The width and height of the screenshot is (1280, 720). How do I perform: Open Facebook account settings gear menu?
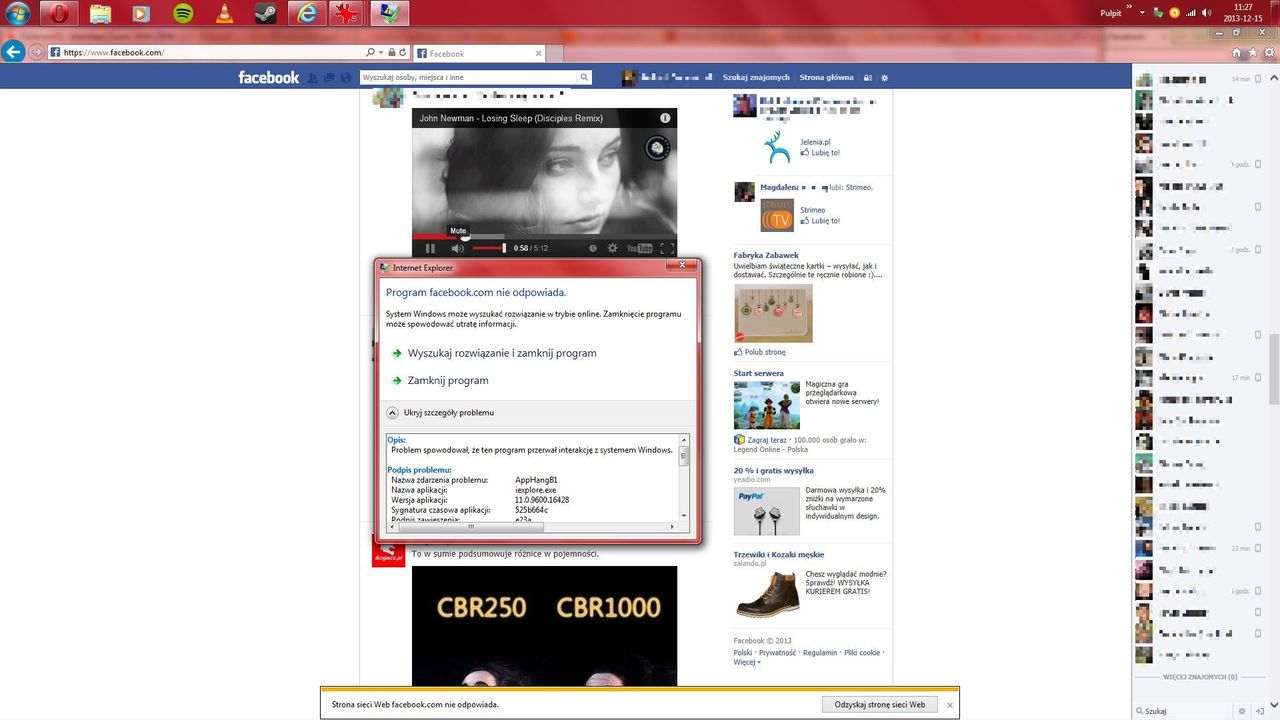(884, 77)
